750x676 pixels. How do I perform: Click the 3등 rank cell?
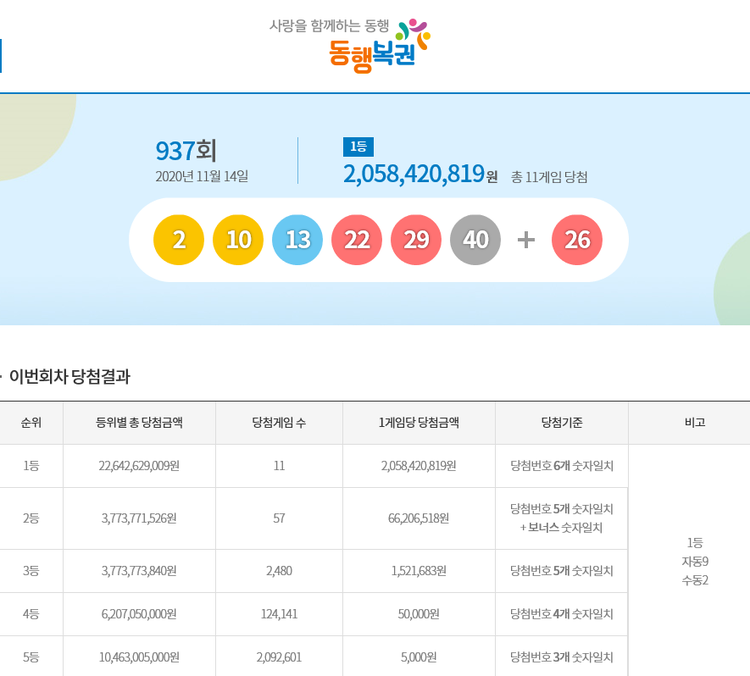(x=31, y=571)
